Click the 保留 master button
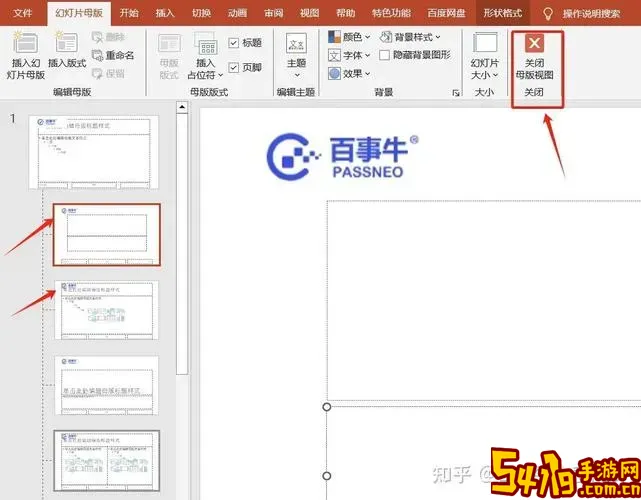Viewport: 641px width, 500px height. pos(109,74)
